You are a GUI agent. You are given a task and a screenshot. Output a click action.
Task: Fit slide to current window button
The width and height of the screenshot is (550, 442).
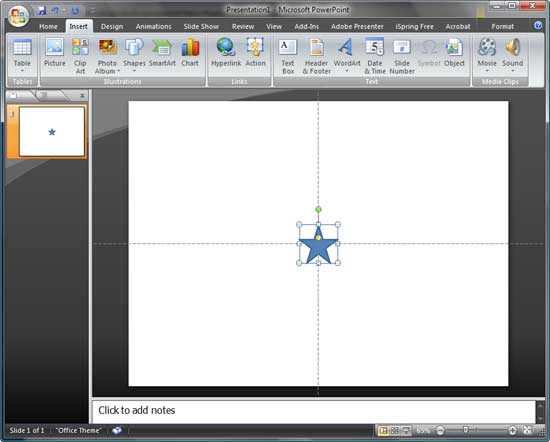528,430
